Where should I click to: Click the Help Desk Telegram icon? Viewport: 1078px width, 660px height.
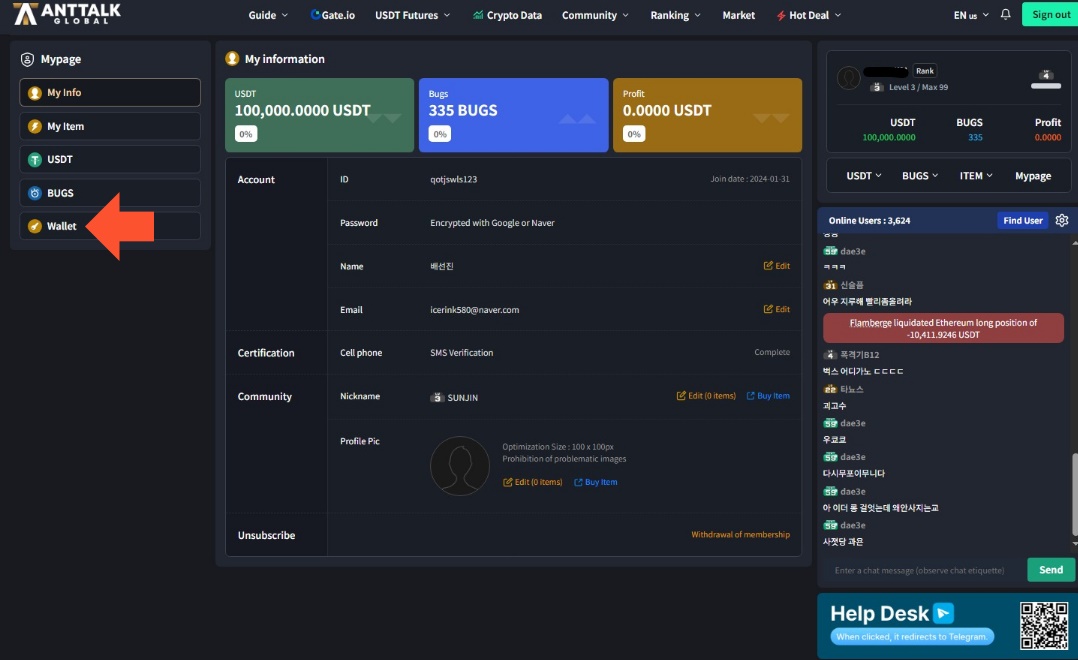pyautogui.click(x=943, y=613)
